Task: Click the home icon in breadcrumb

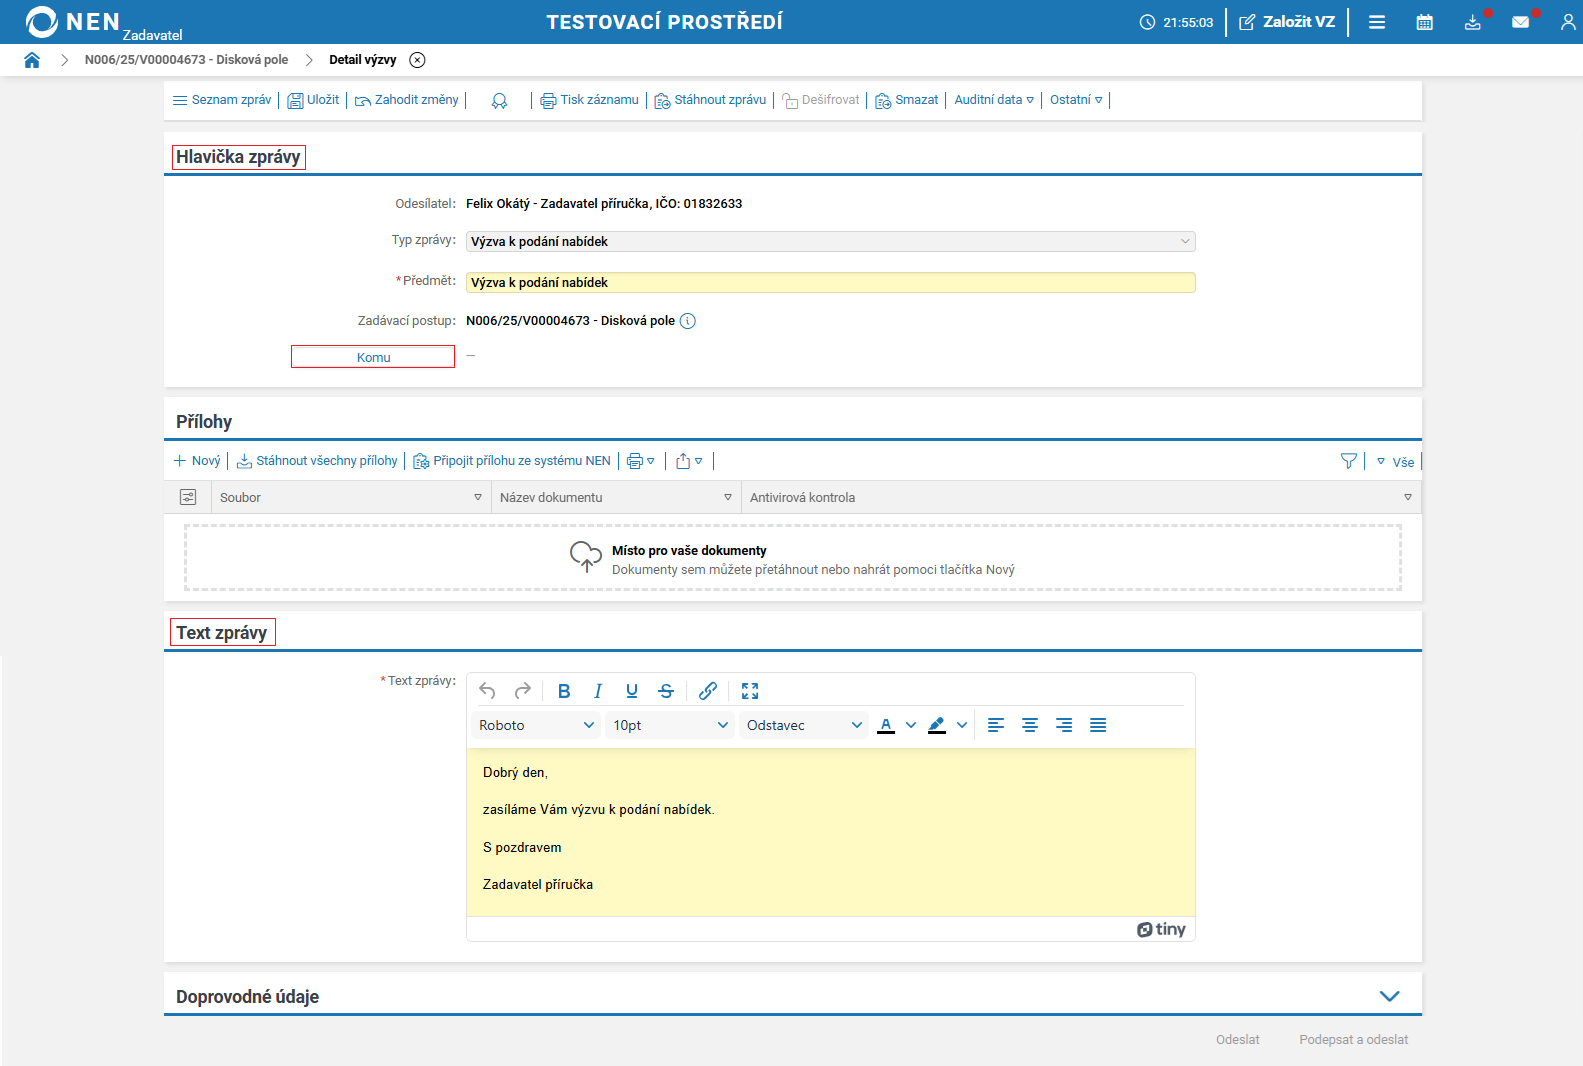Action: [32, 60]
